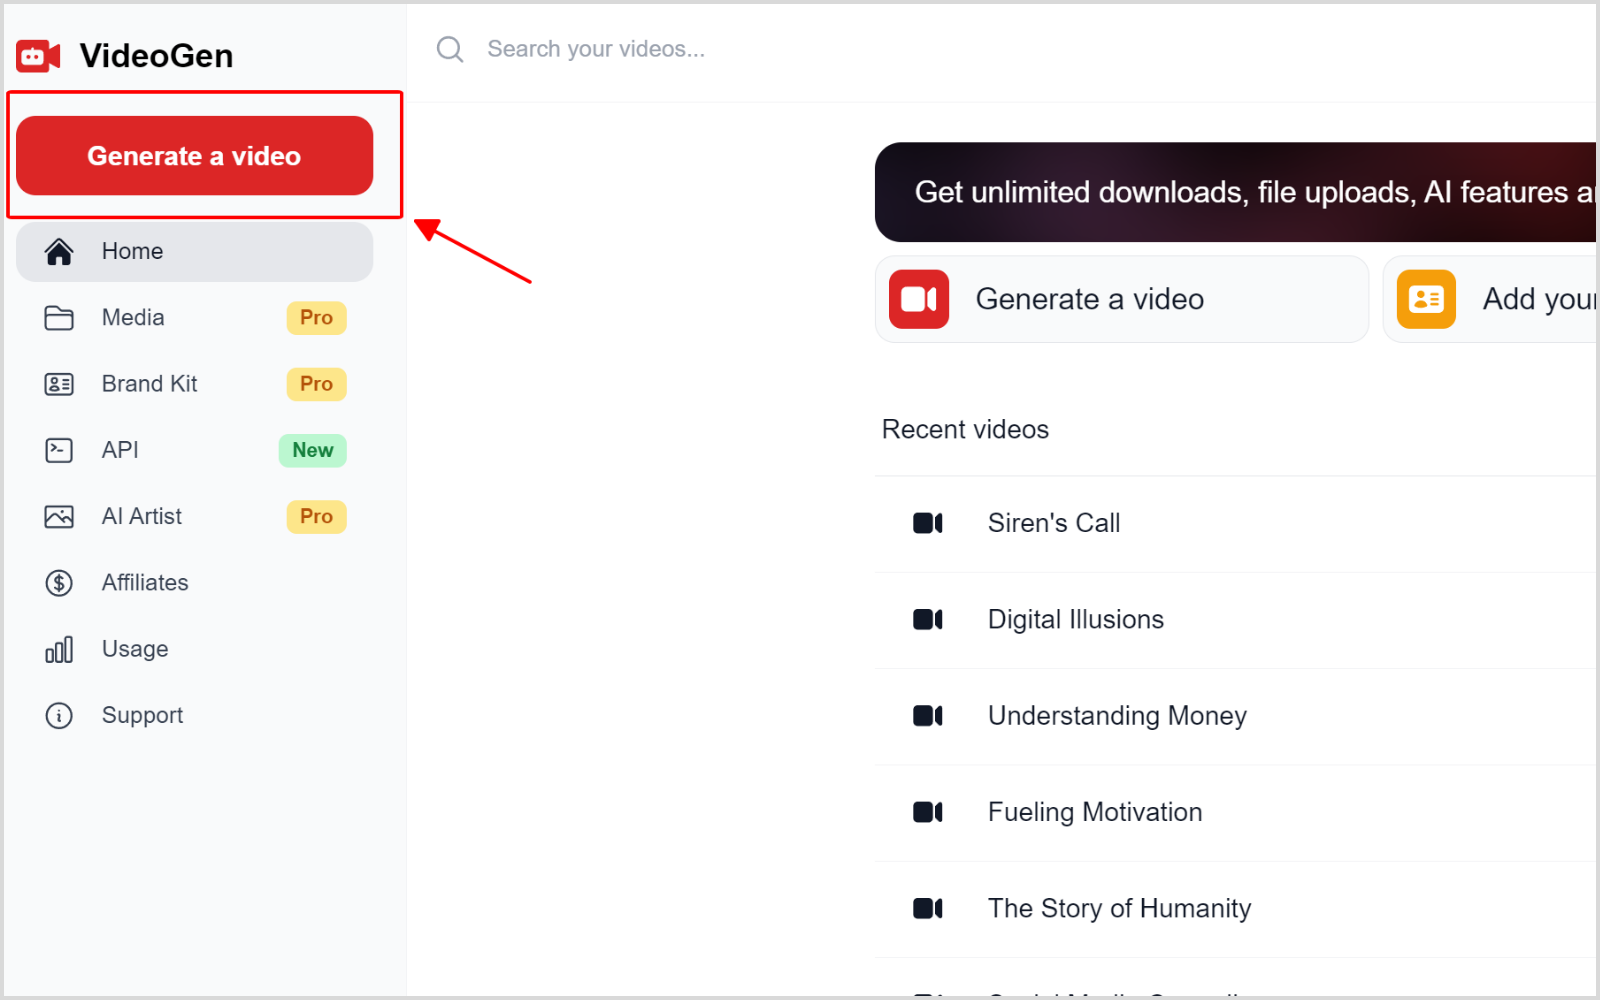The image size is (1600, 1000).
Task: Click the Pro badge next to AI Artist
Action: (316, 517)
